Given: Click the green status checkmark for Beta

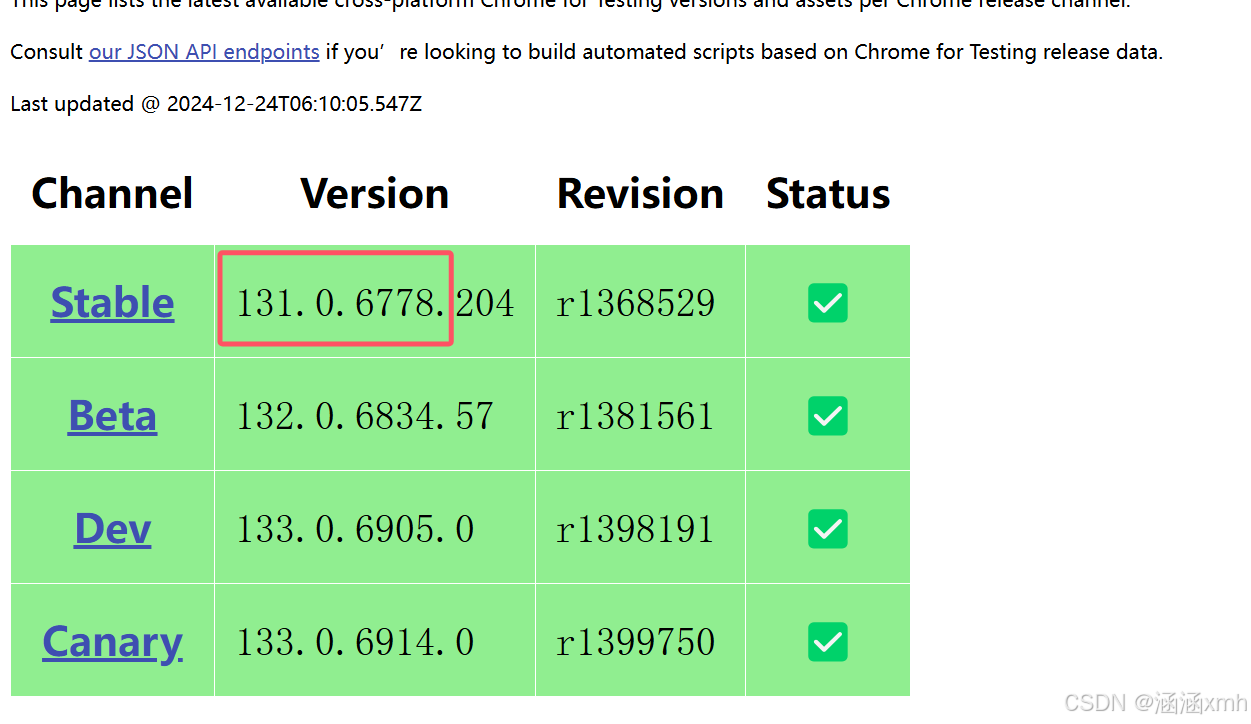Looking at the screenshot, I should 828,416.
